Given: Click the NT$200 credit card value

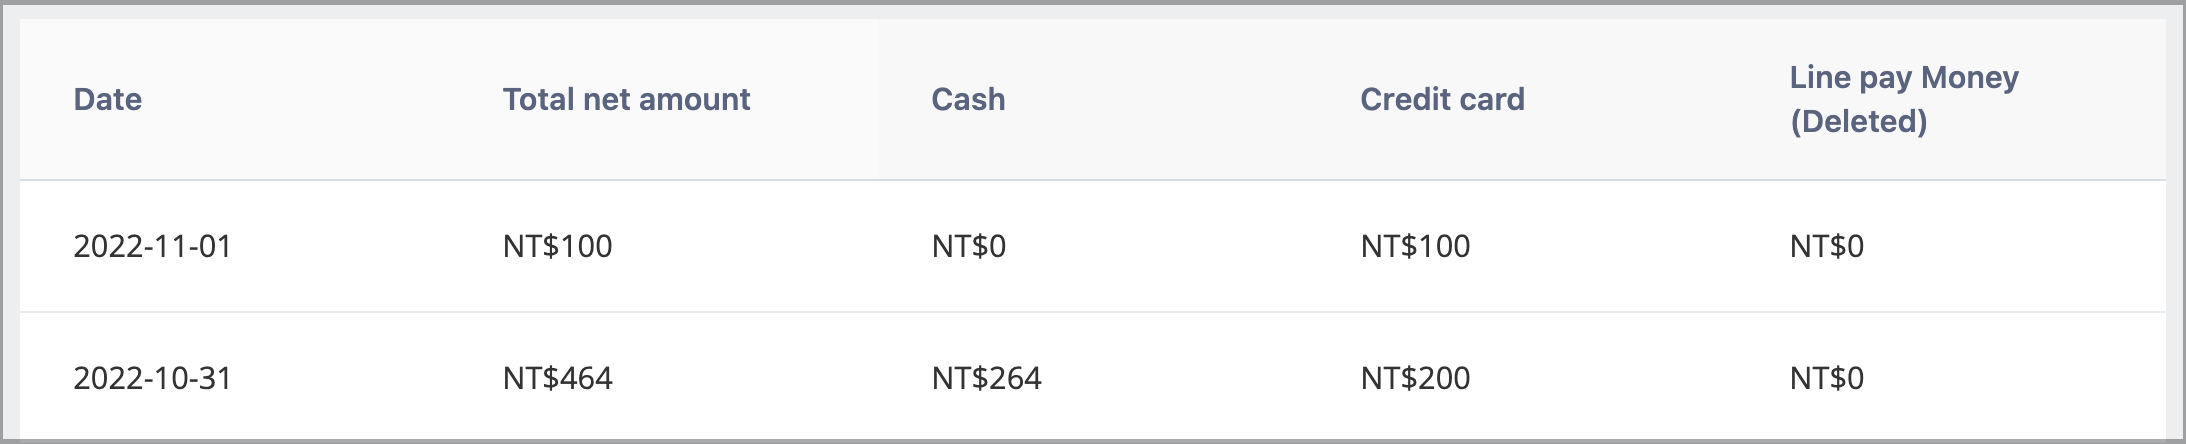Looking at the screenshot, I should point(1415,378).
